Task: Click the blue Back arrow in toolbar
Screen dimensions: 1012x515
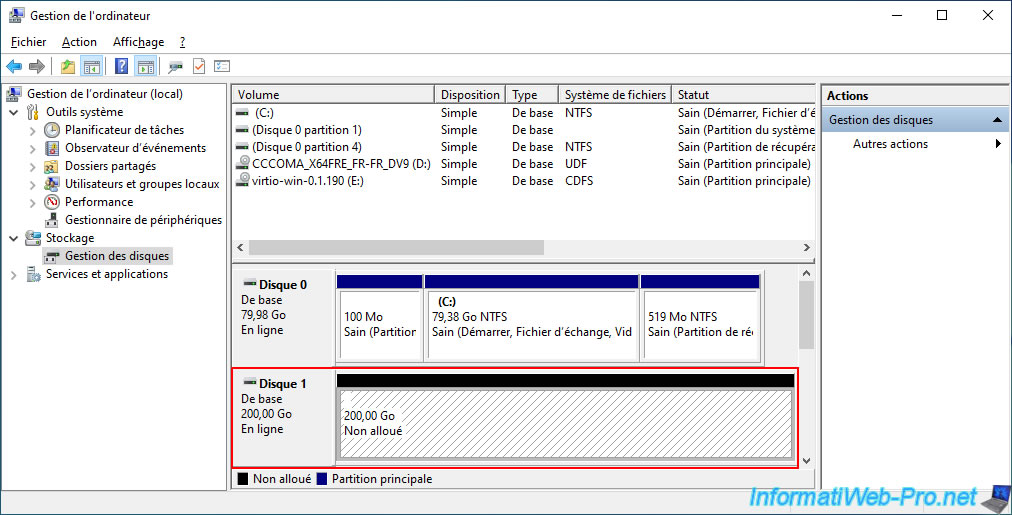Action: point(14,66)
